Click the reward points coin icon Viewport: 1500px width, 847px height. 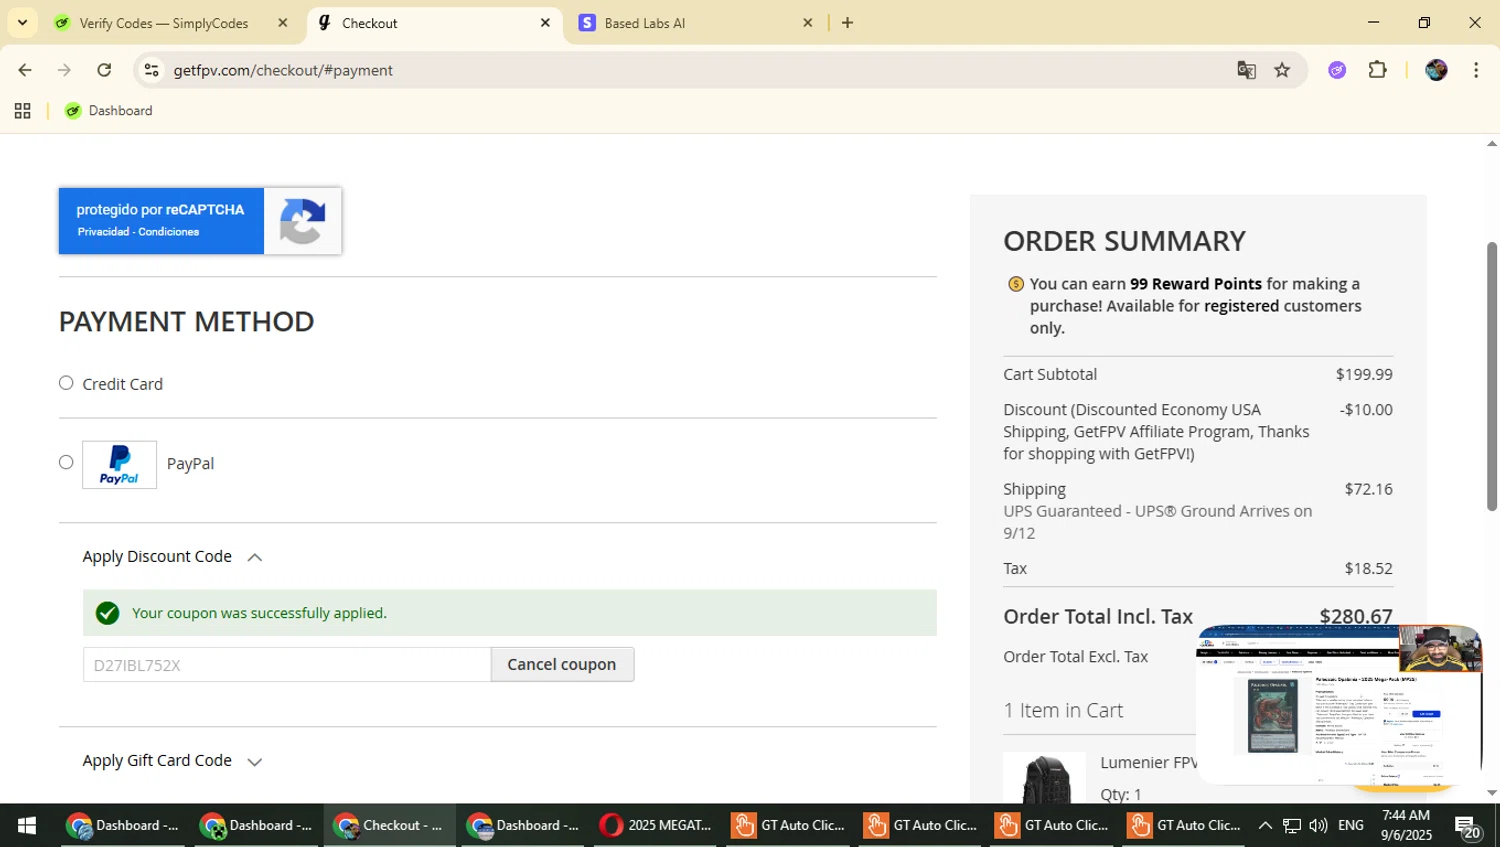pyautogui.click(x=1016, y=284)
